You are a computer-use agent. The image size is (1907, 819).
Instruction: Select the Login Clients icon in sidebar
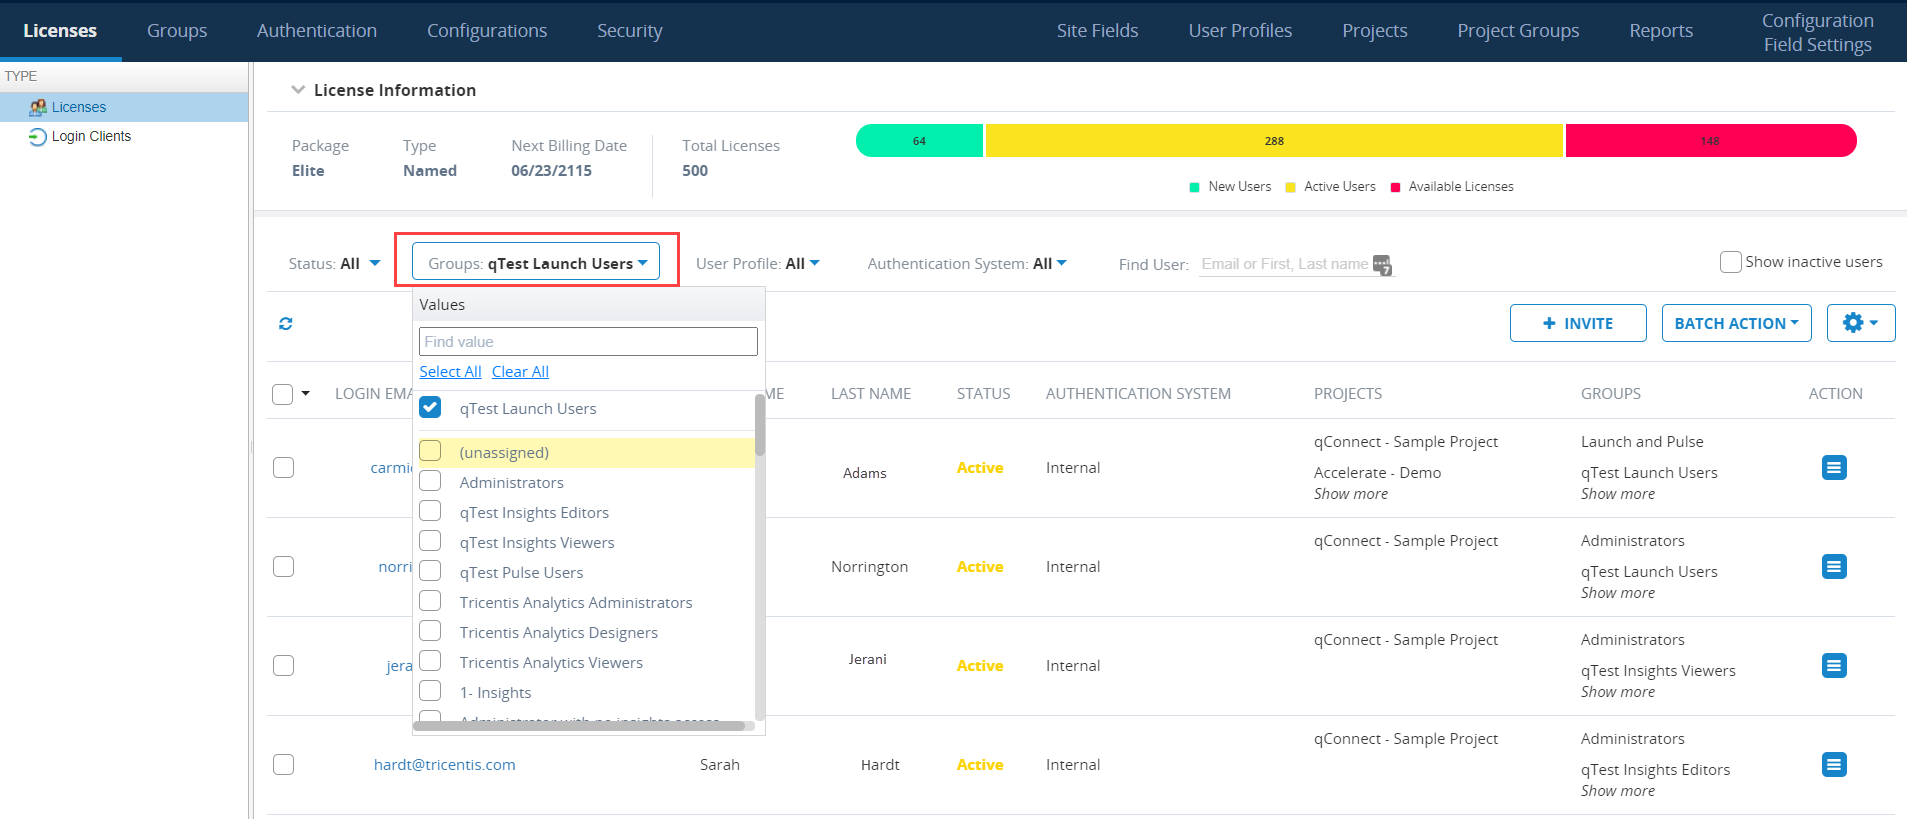click(x=37, y=137)
